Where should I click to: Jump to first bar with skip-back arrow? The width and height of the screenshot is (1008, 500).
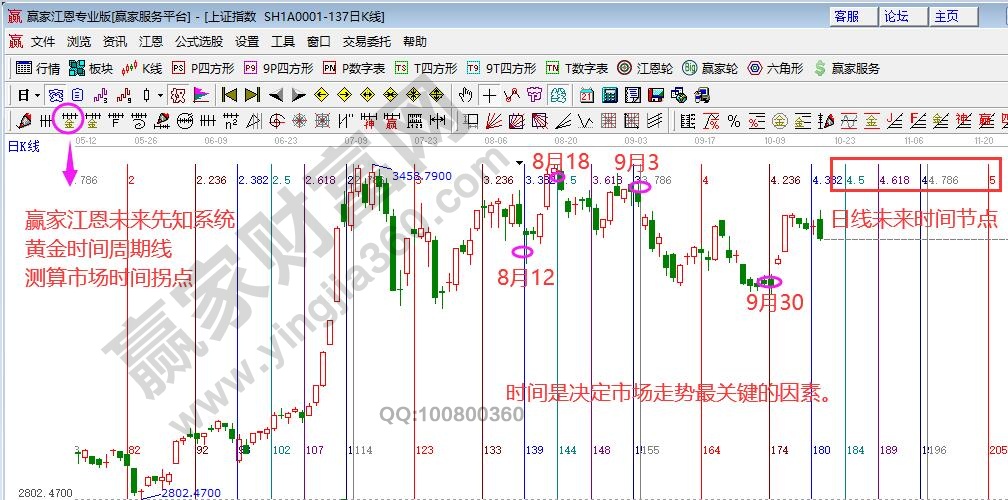[228, 95]
